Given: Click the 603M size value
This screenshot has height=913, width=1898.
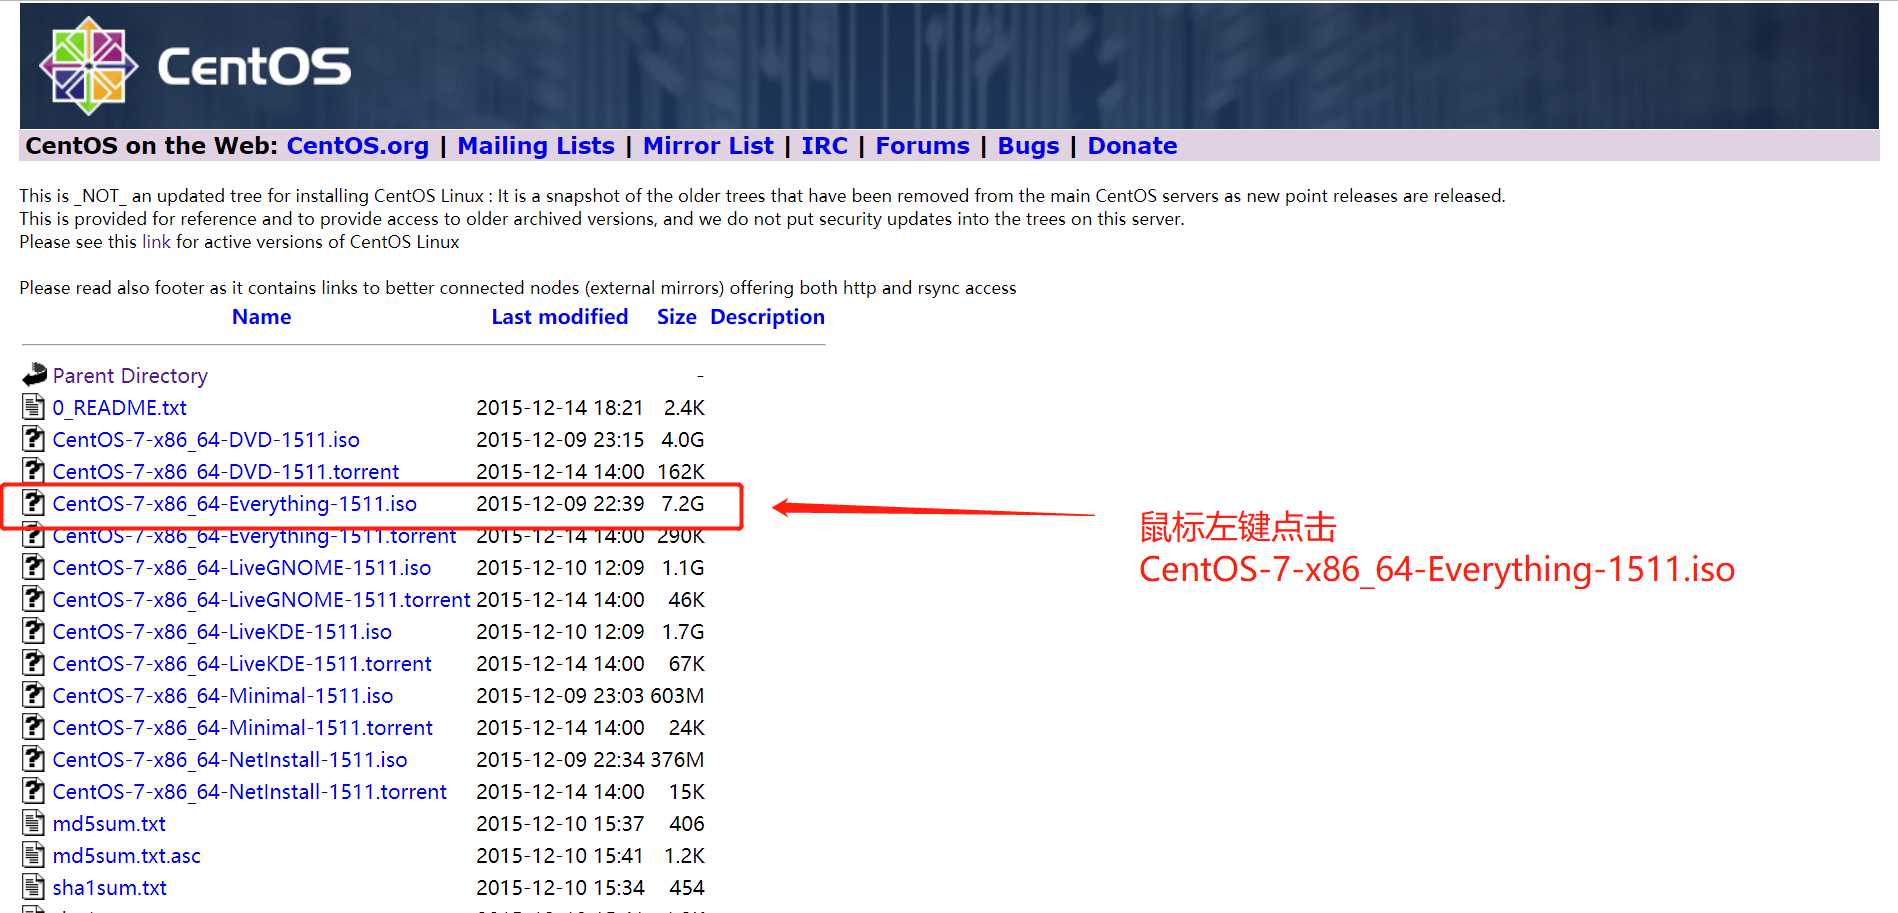Looking at the screenshot, I should tap(677, 696).
